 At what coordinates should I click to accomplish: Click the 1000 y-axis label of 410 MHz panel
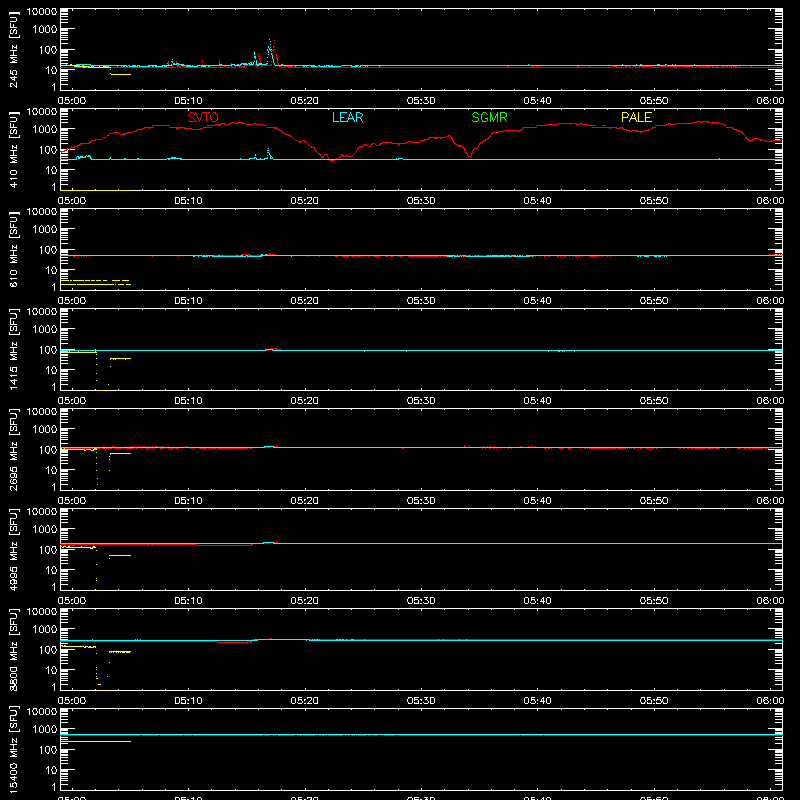pyautogui.click(x=44, y=130)
